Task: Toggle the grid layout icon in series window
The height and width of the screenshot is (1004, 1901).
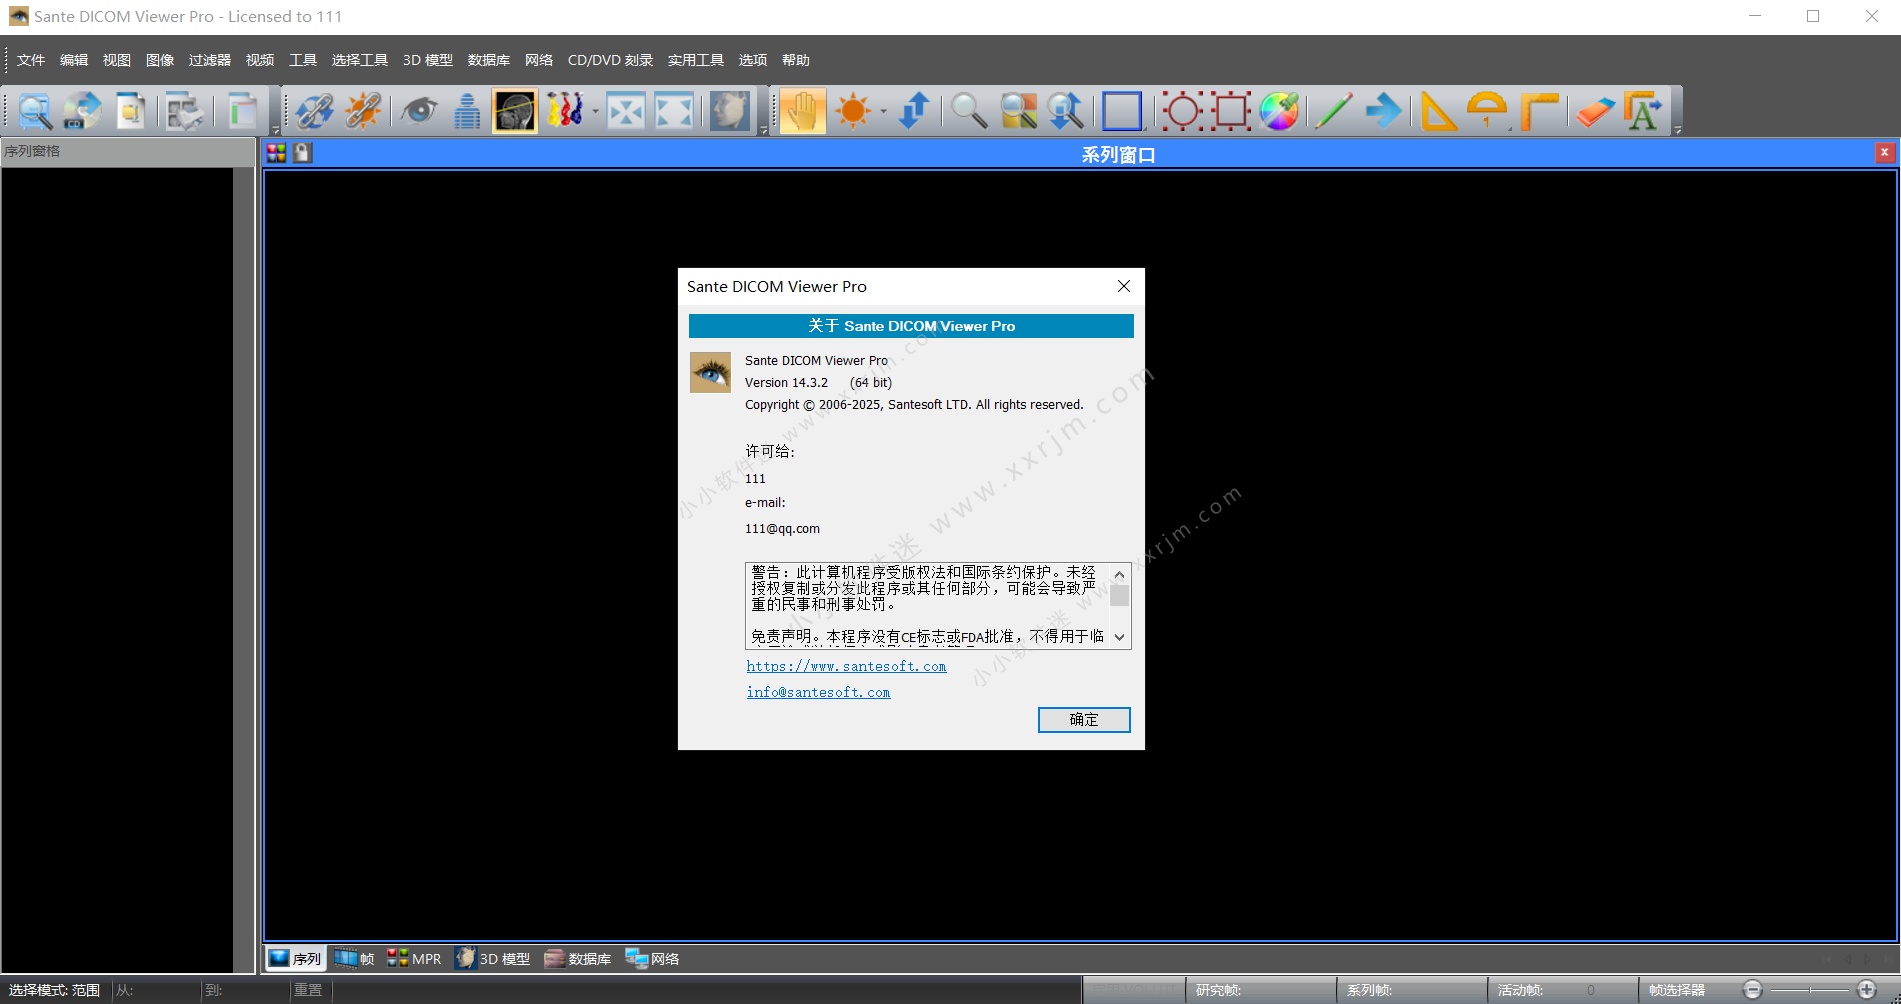Action: (x=277, y=152)
